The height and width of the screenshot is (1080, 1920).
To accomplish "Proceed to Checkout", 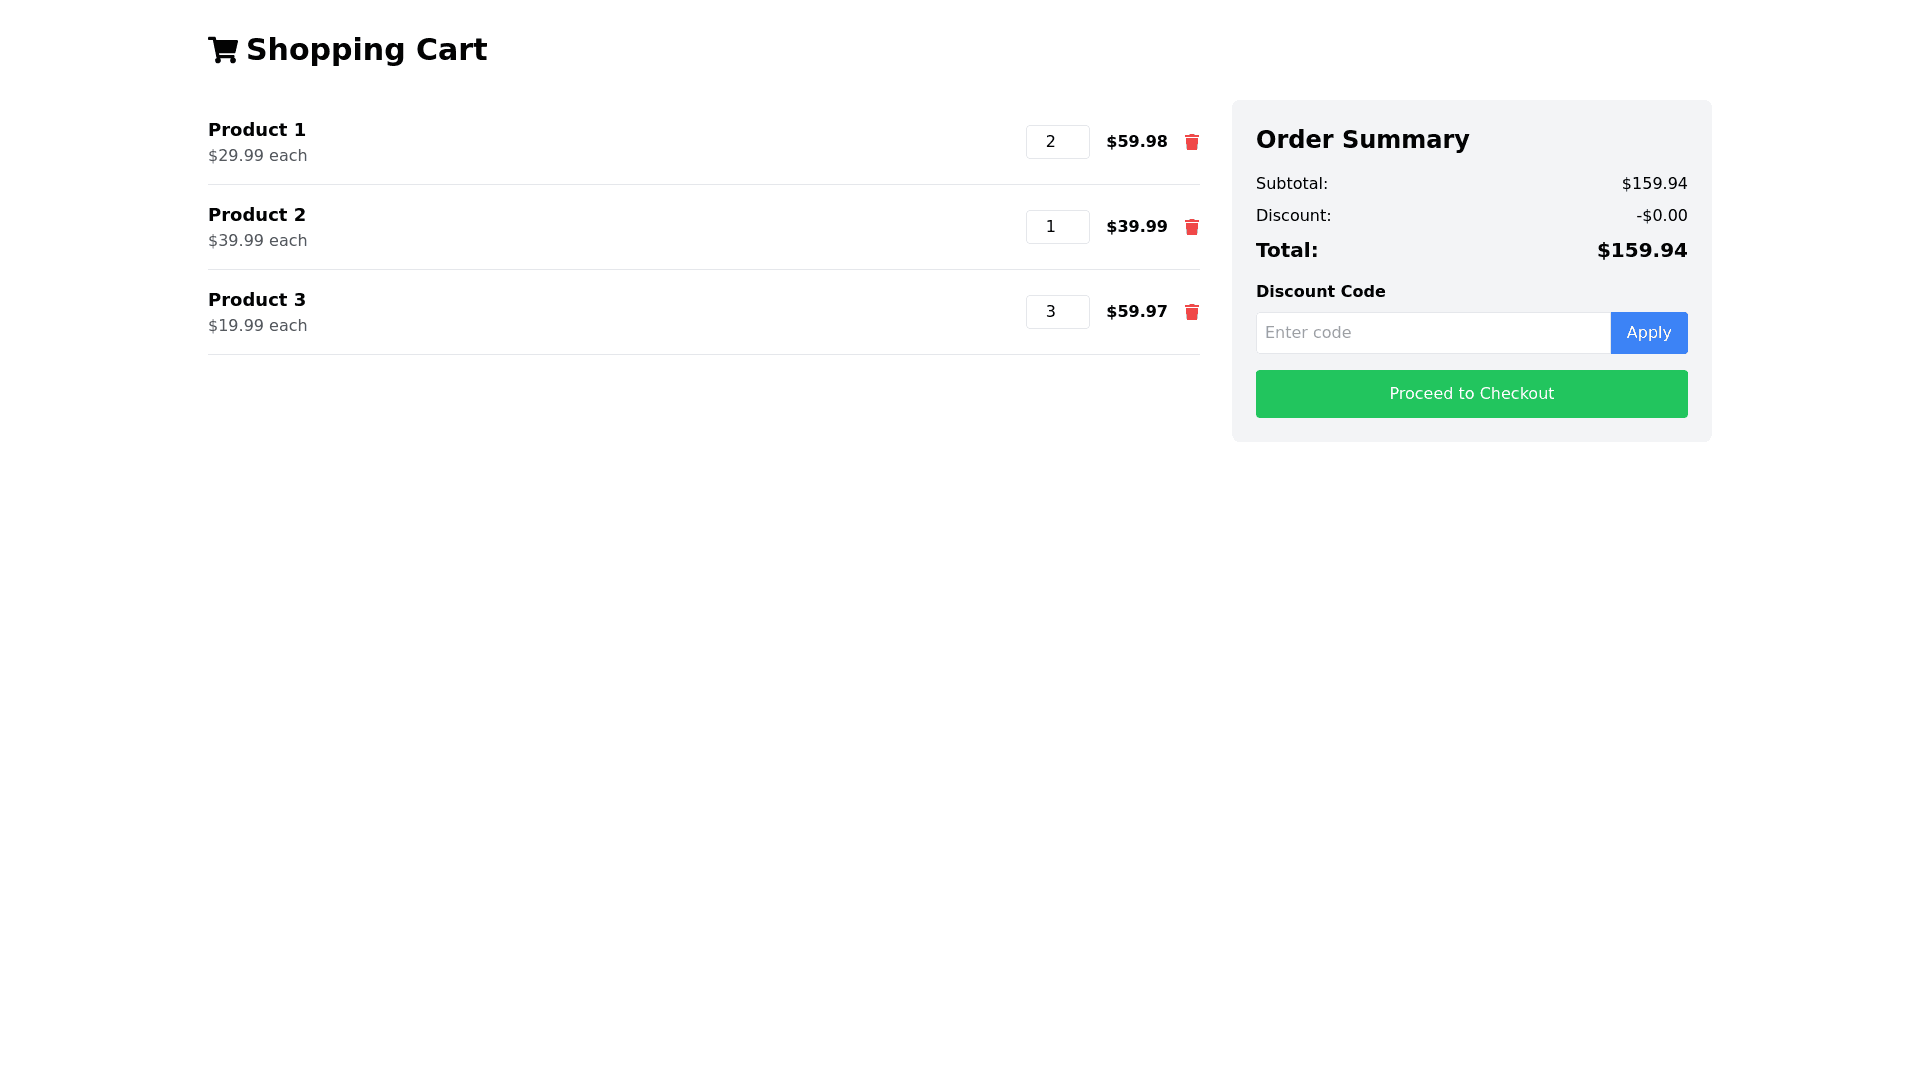I will 1471,394.
